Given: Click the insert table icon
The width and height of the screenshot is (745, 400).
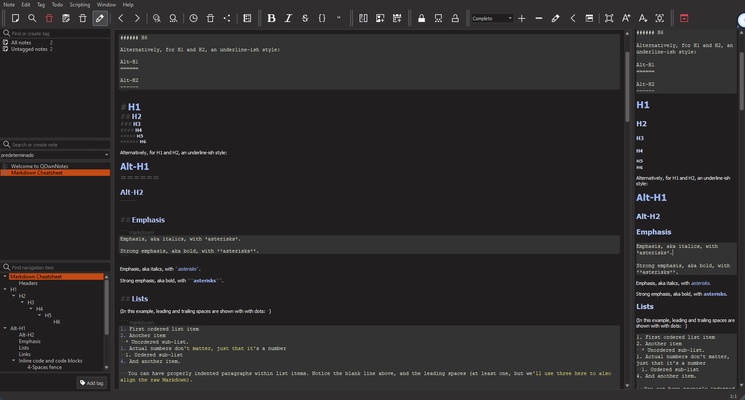Looking at the screenshot, I should (x=397, y=18).
